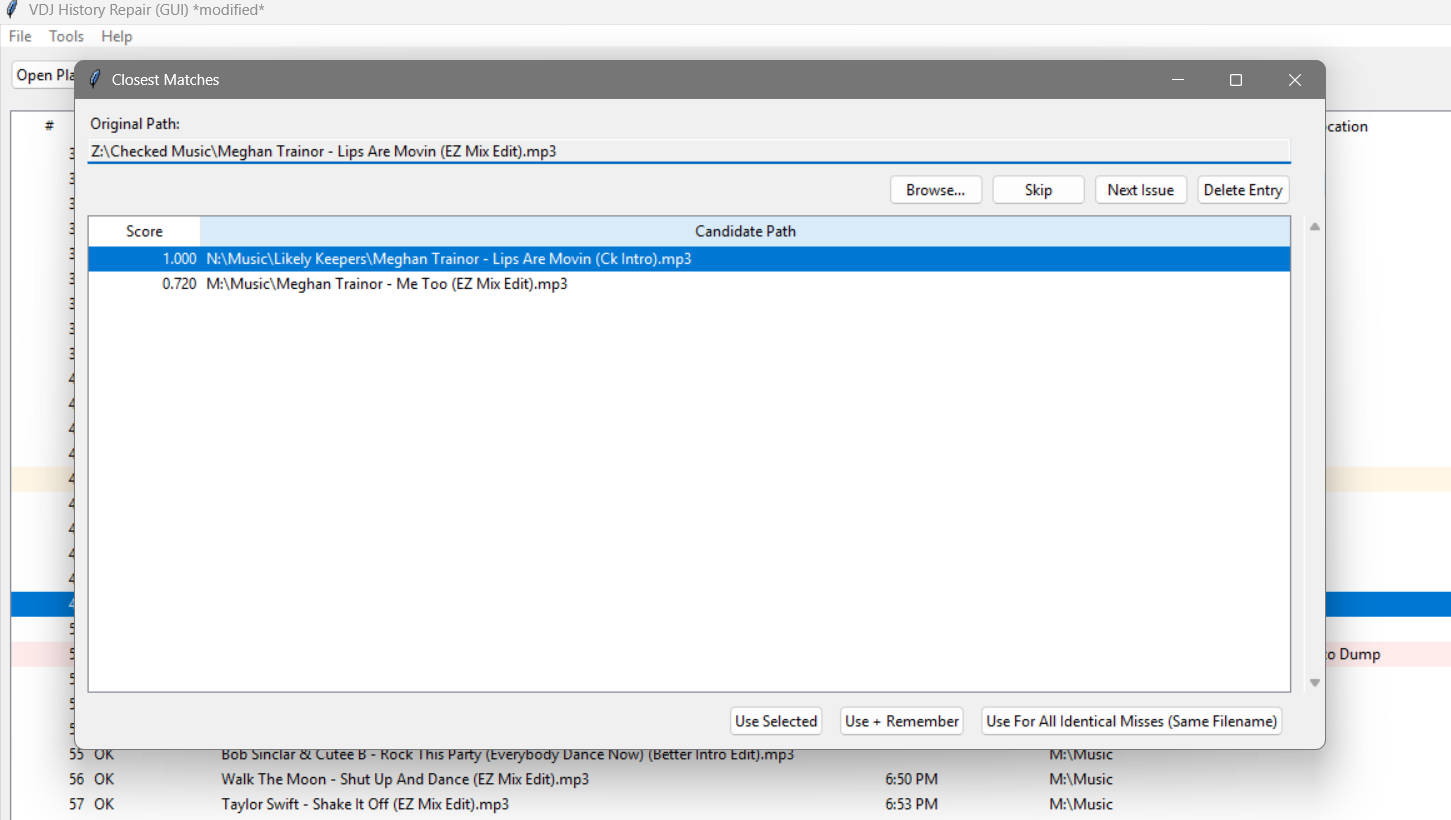Screen dimensions: 1451x820
Task: Go to the Next Issue
Action: tap(1140, 190)
